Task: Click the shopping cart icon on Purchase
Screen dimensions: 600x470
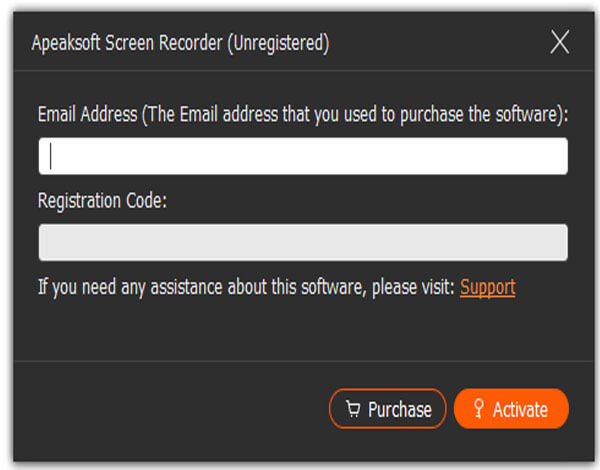Action: point(353,409)
